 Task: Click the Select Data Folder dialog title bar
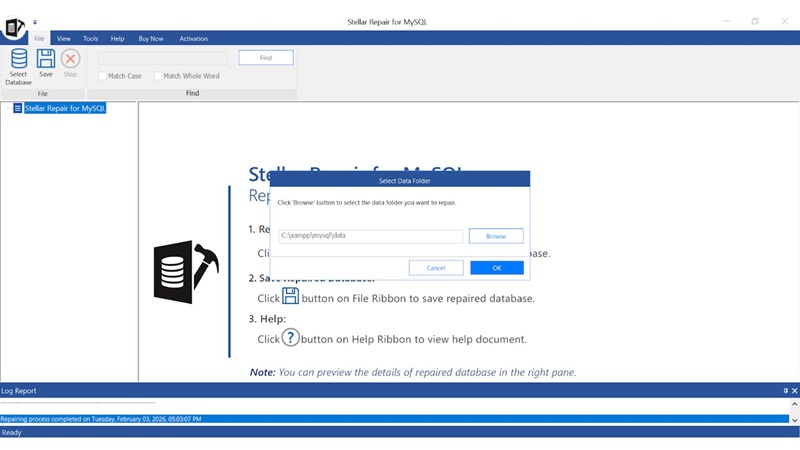point(400,180)
